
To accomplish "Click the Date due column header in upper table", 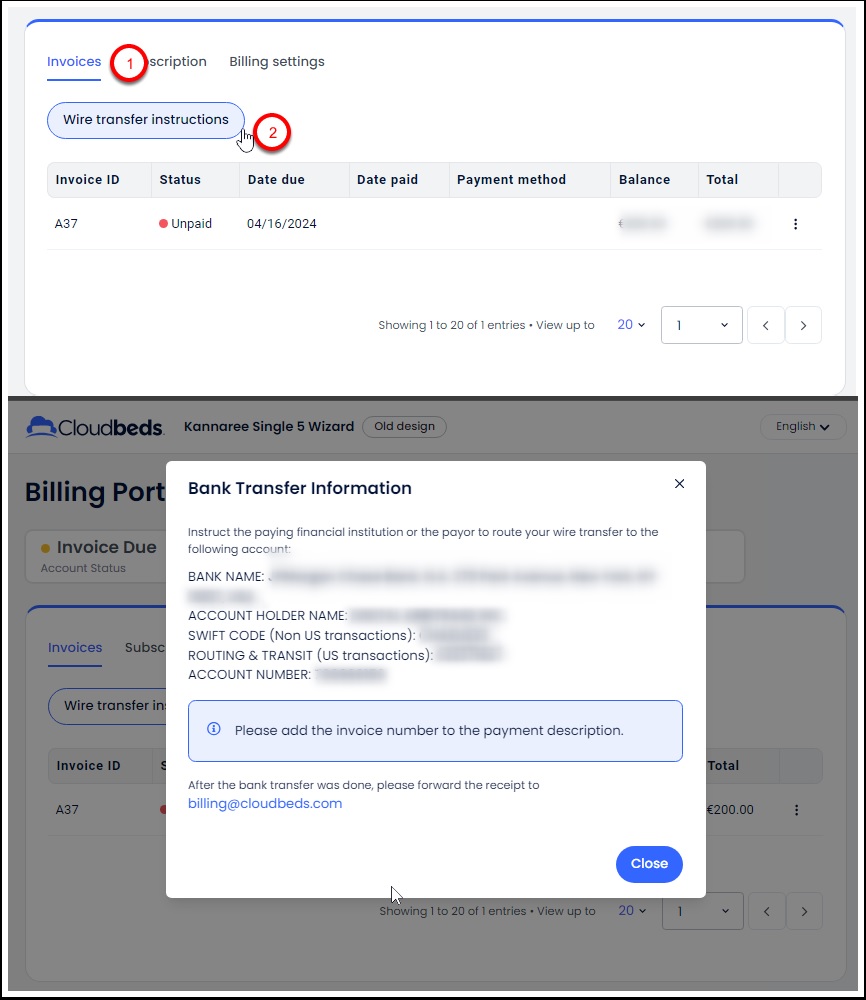I will (x=276, y=180).
